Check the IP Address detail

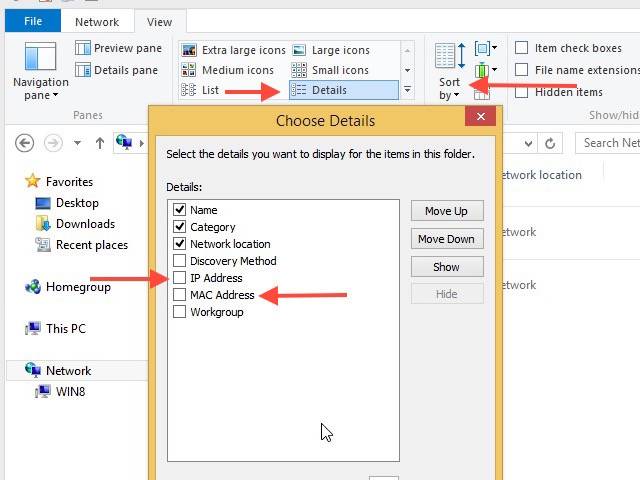(x=180, y=278)
